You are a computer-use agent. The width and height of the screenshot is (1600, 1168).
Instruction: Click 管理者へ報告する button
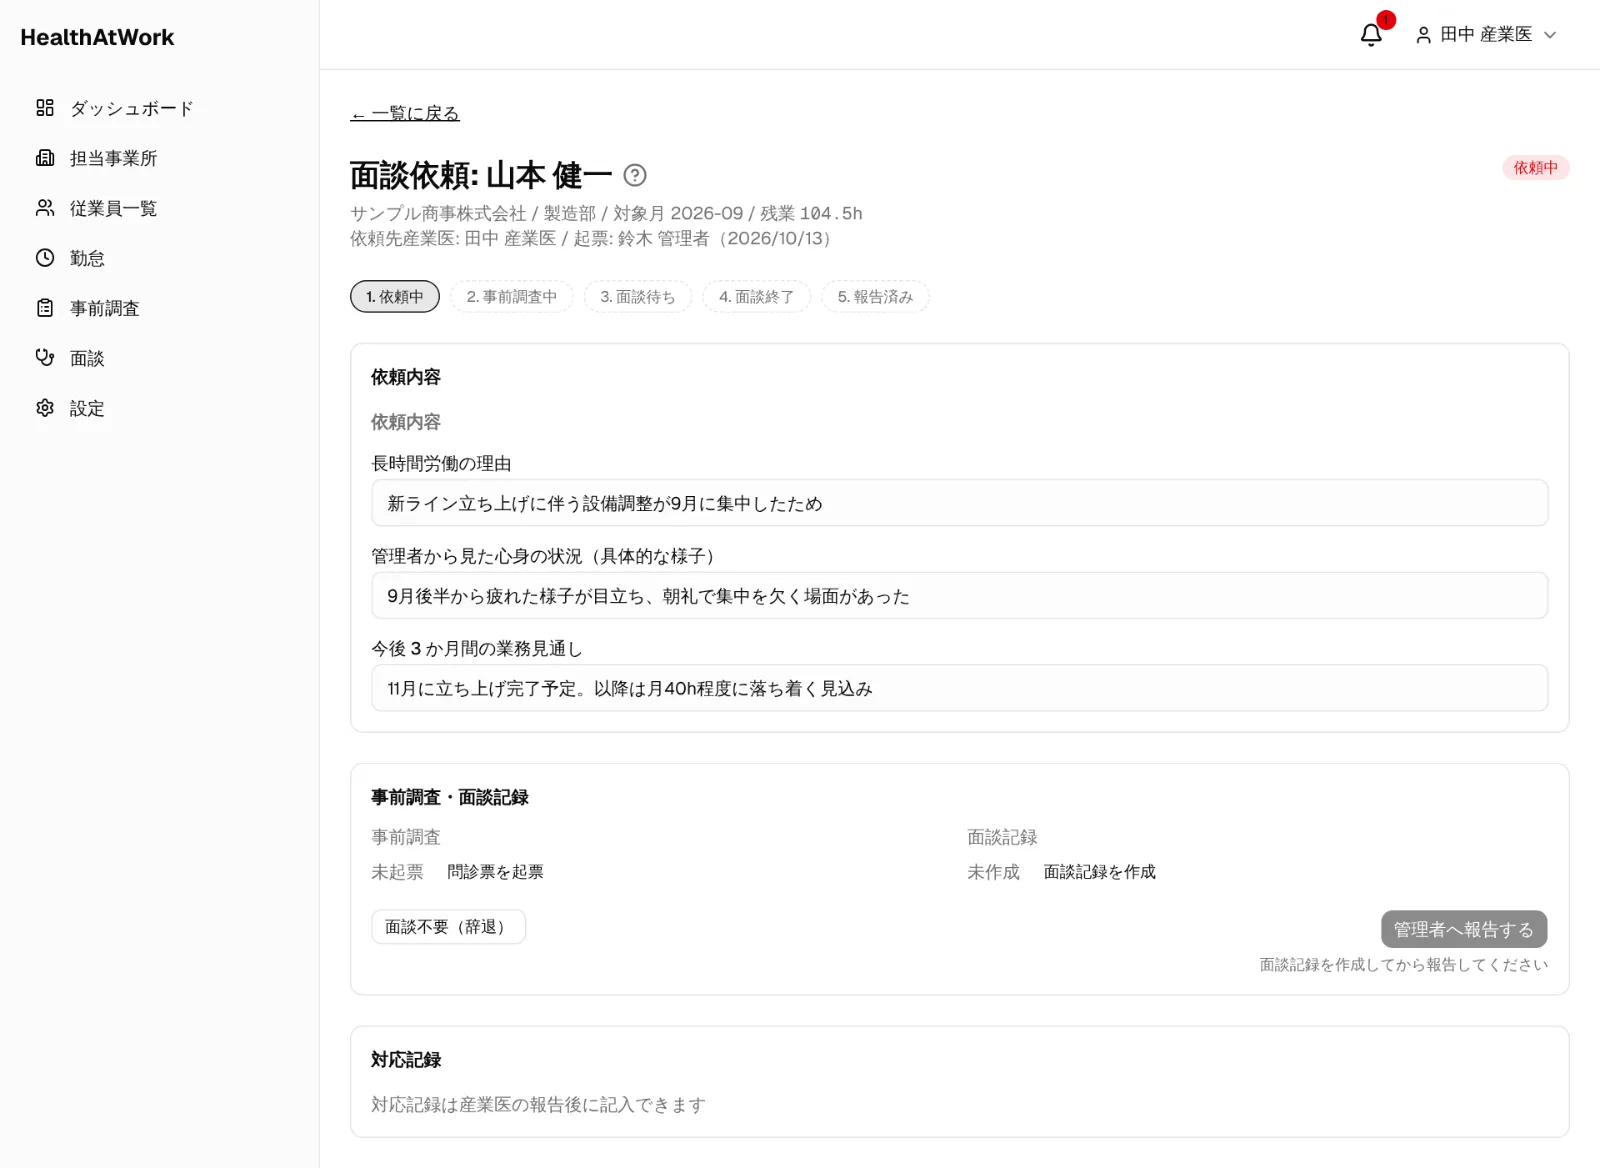pyautogui.click(x=1464, y=929)
